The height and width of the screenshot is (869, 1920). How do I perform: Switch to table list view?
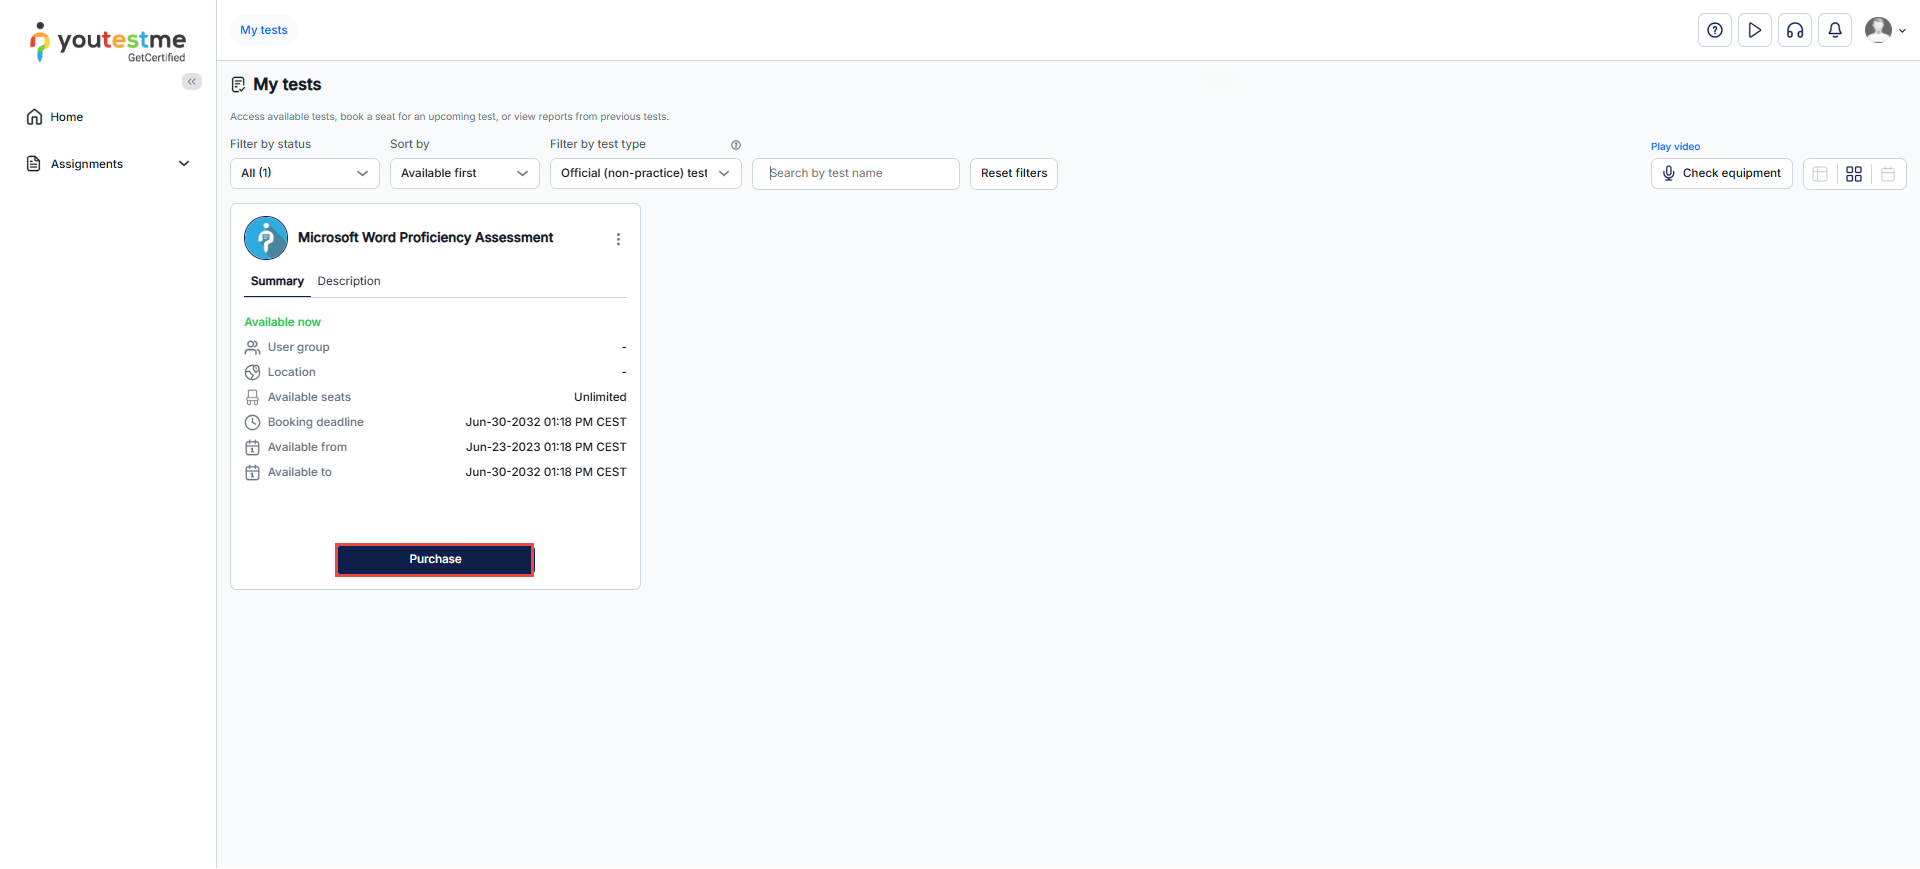pos(1820,174)
